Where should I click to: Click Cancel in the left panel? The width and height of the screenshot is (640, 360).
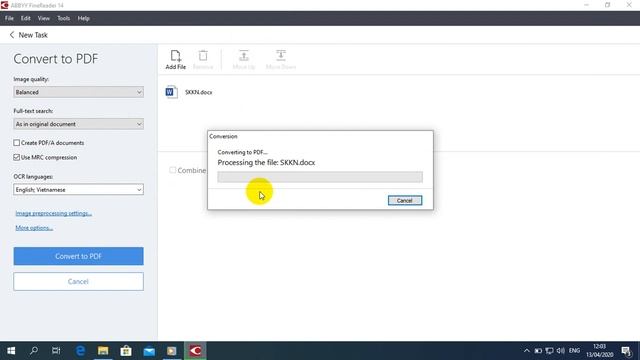point(78,282)
